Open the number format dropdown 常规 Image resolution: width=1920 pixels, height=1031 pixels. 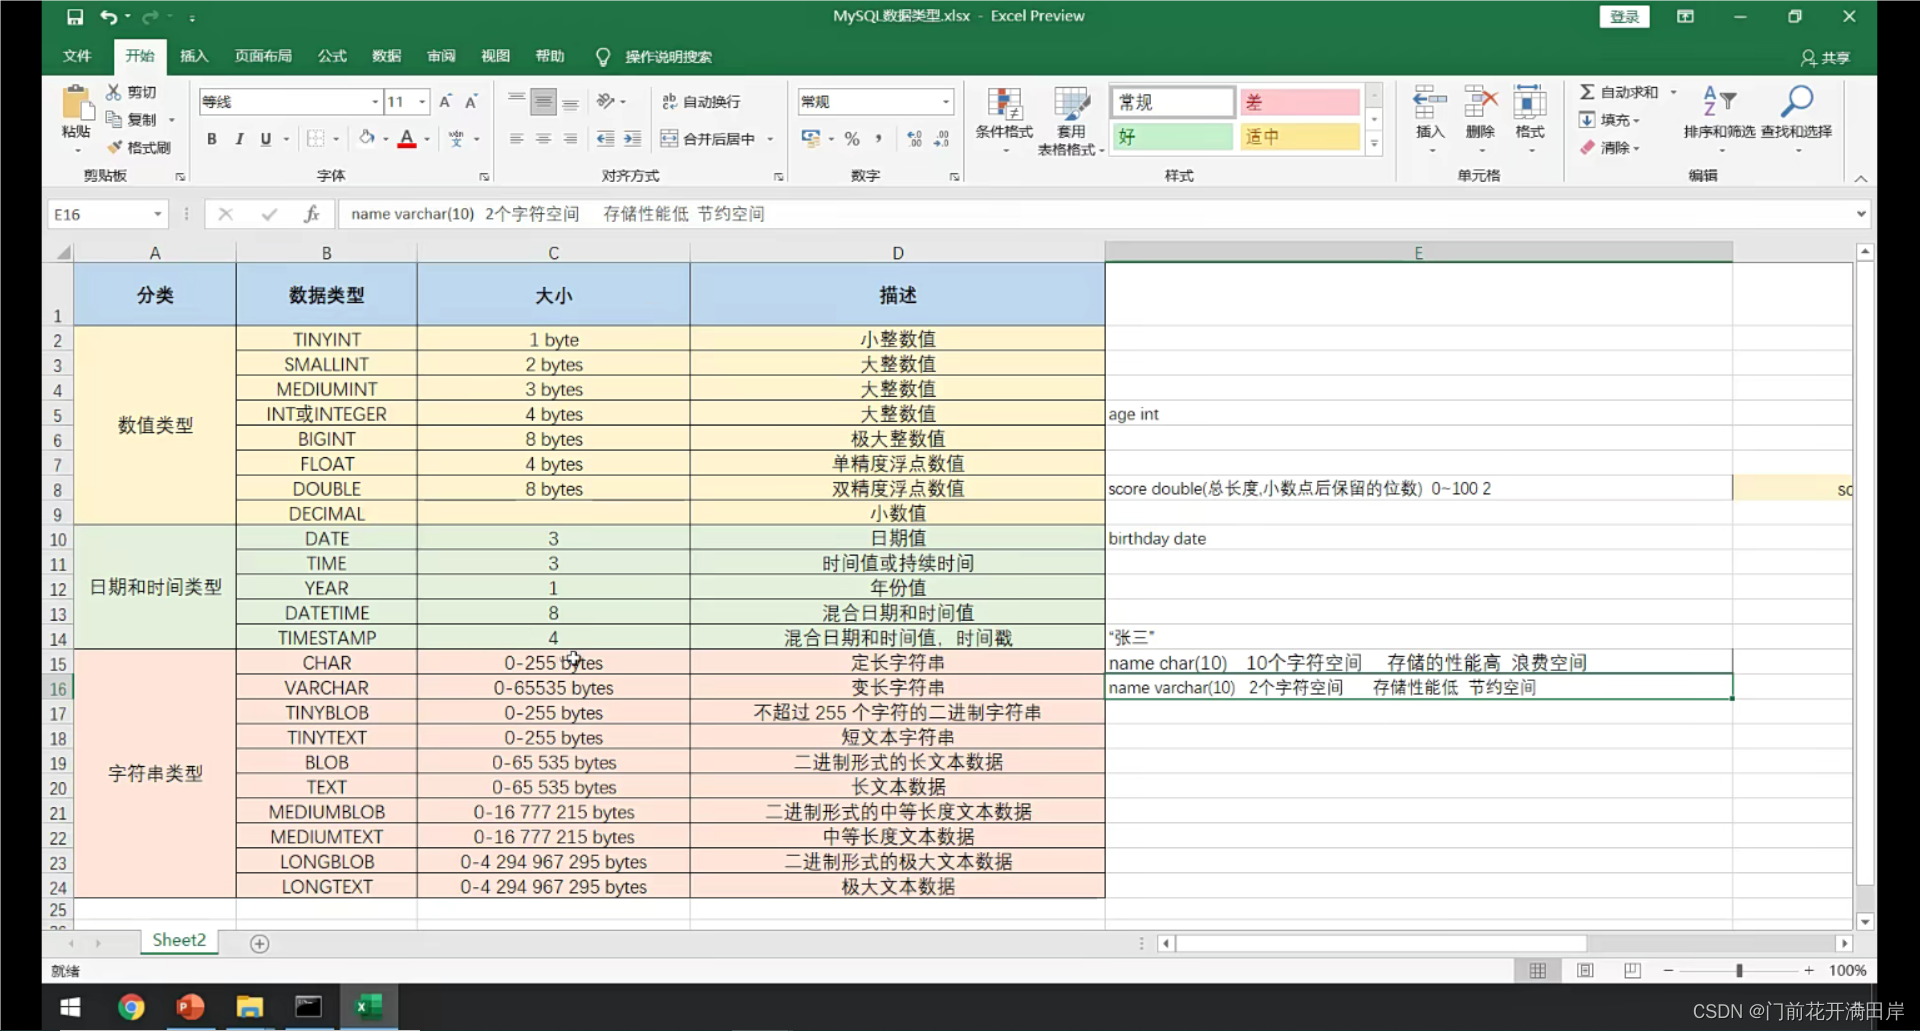tap(945, 101)
